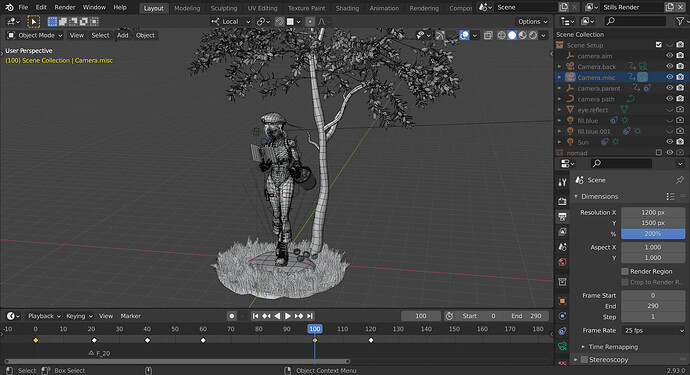Open the Output properties tab
This screenshot has height=375, width=690.
point(562,217)
